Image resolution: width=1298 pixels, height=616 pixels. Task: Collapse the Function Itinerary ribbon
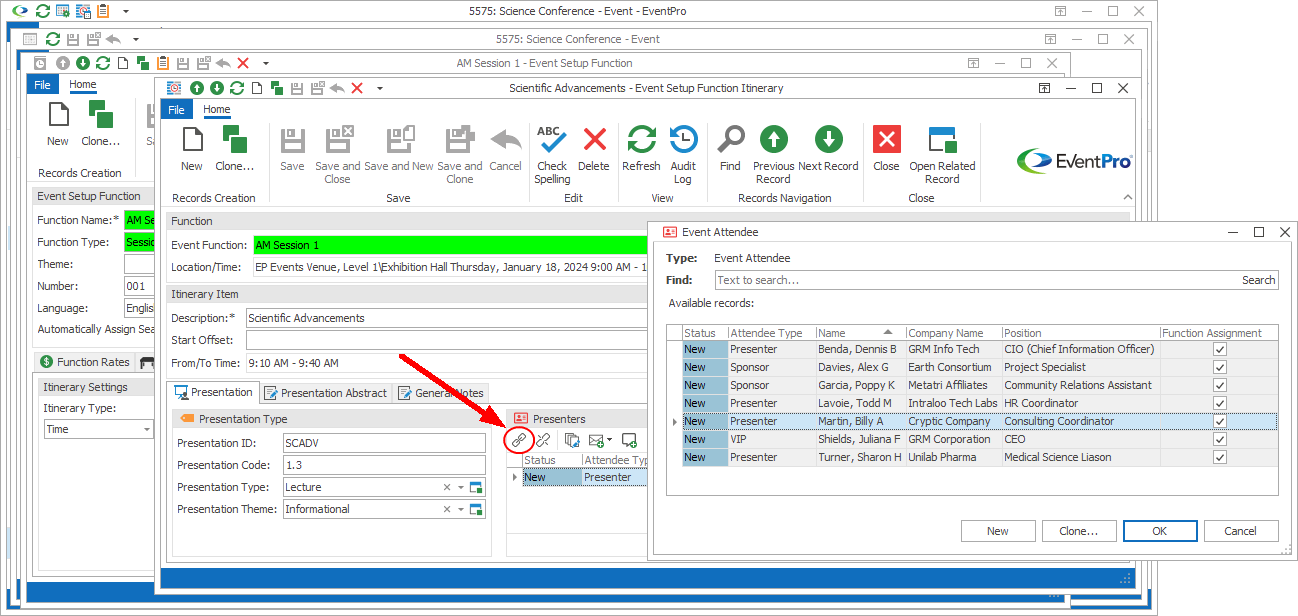1128,197
